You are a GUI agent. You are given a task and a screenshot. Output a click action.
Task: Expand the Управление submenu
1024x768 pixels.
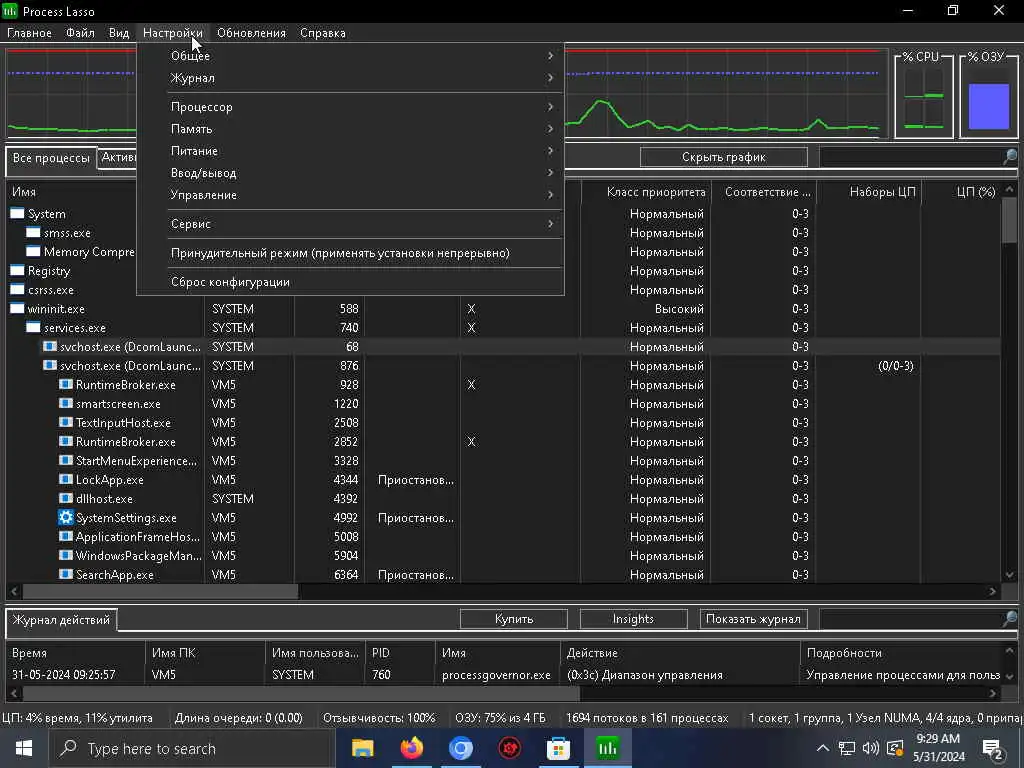[350, 195]
